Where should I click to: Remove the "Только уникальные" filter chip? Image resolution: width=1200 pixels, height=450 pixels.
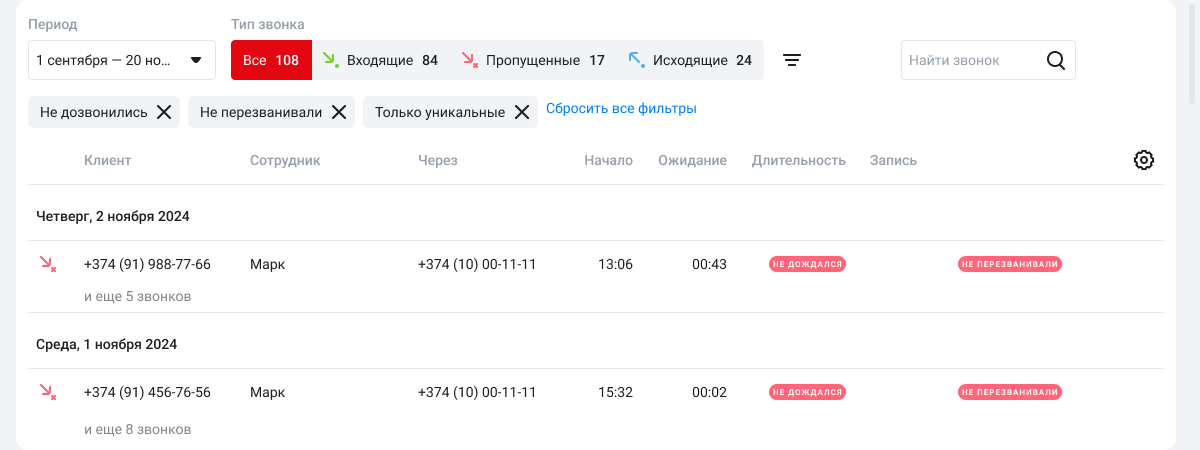click(522, 112)
